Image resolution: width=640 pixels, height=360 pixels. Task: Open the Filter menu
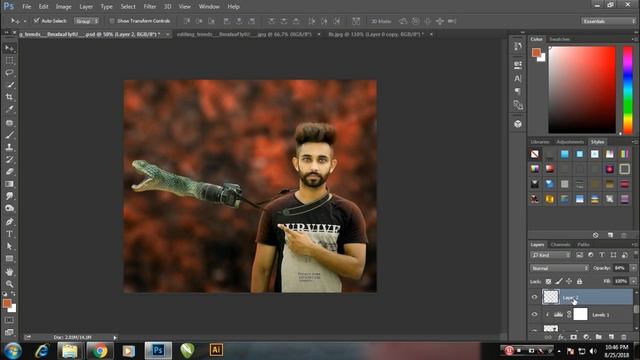click(x=149, y=7)
